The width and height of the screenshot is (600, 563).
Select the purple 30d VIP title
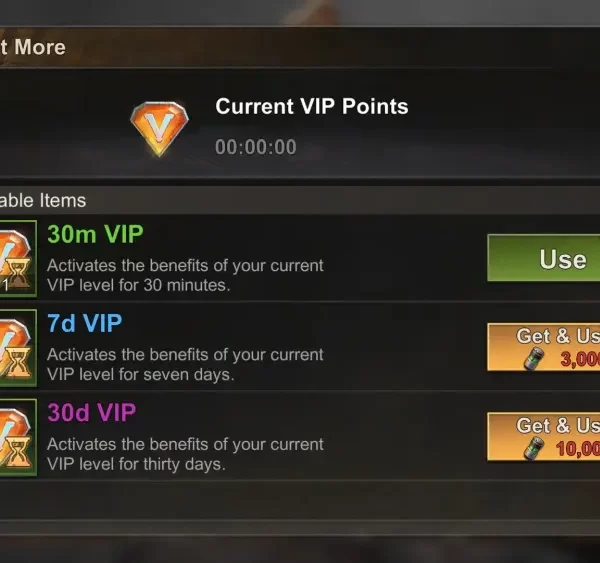(91, 412)
